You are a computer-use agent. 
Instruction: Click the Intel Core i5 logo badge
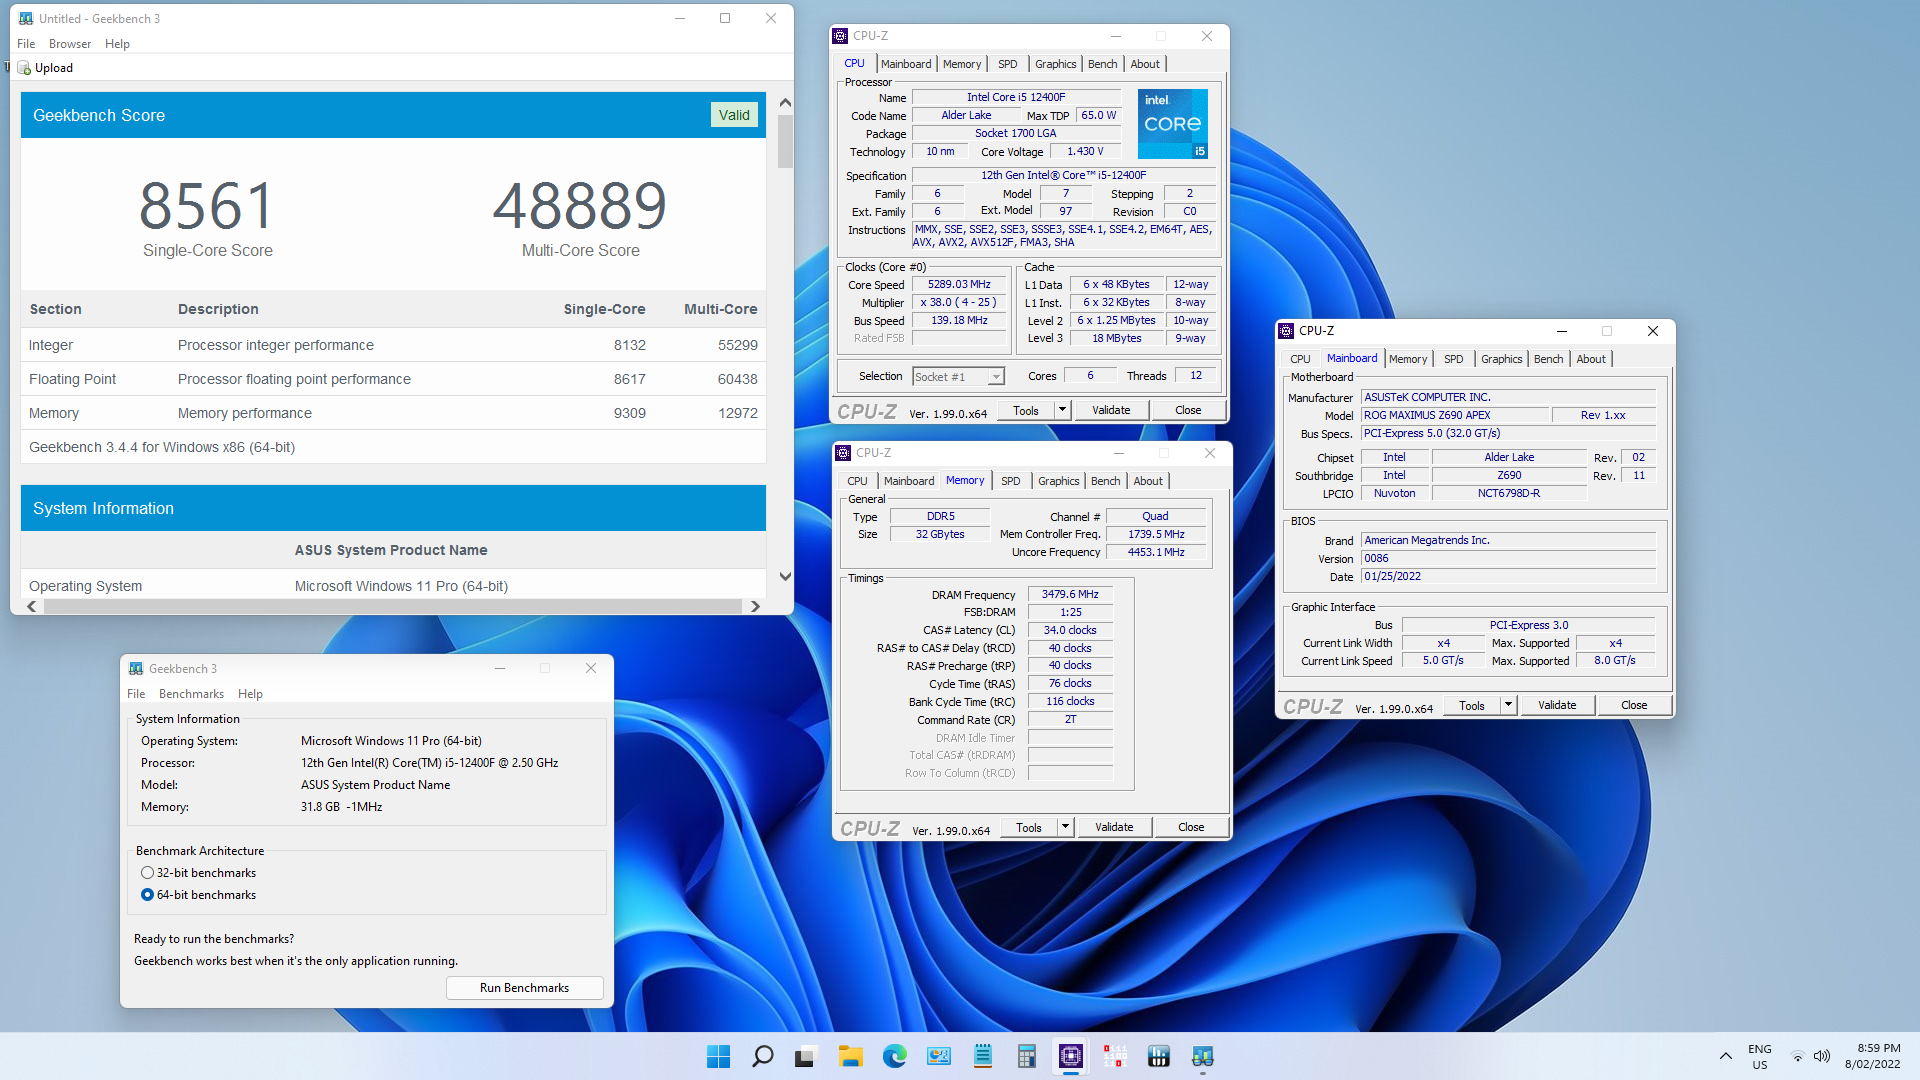coord(1173,124)
